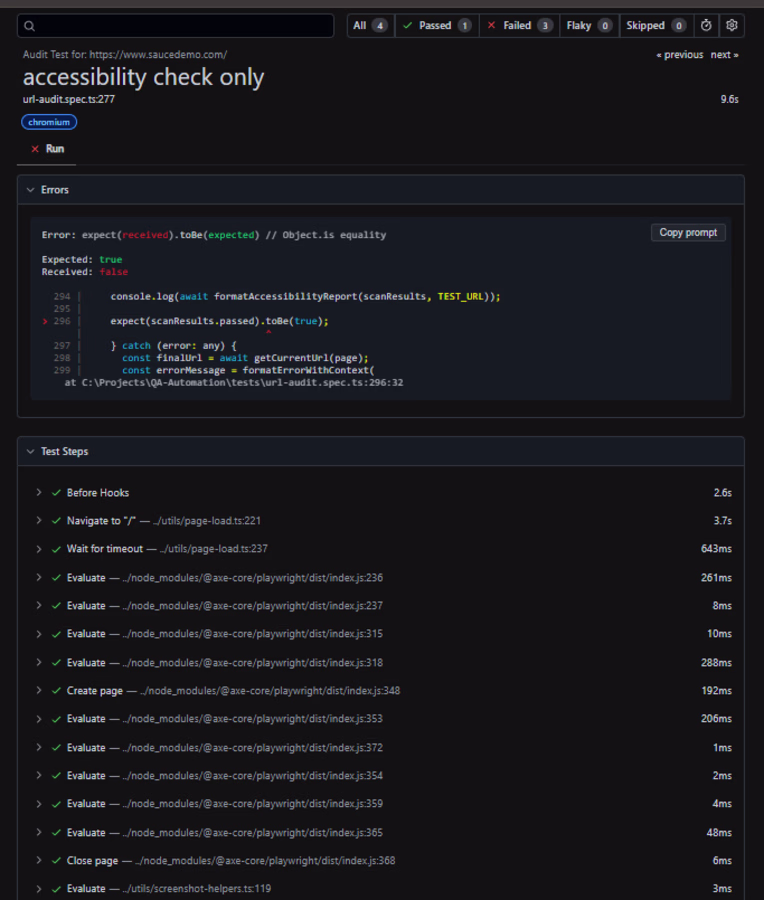Click Copy prompt button
The image size is (764, 900).
coord(688,232)
